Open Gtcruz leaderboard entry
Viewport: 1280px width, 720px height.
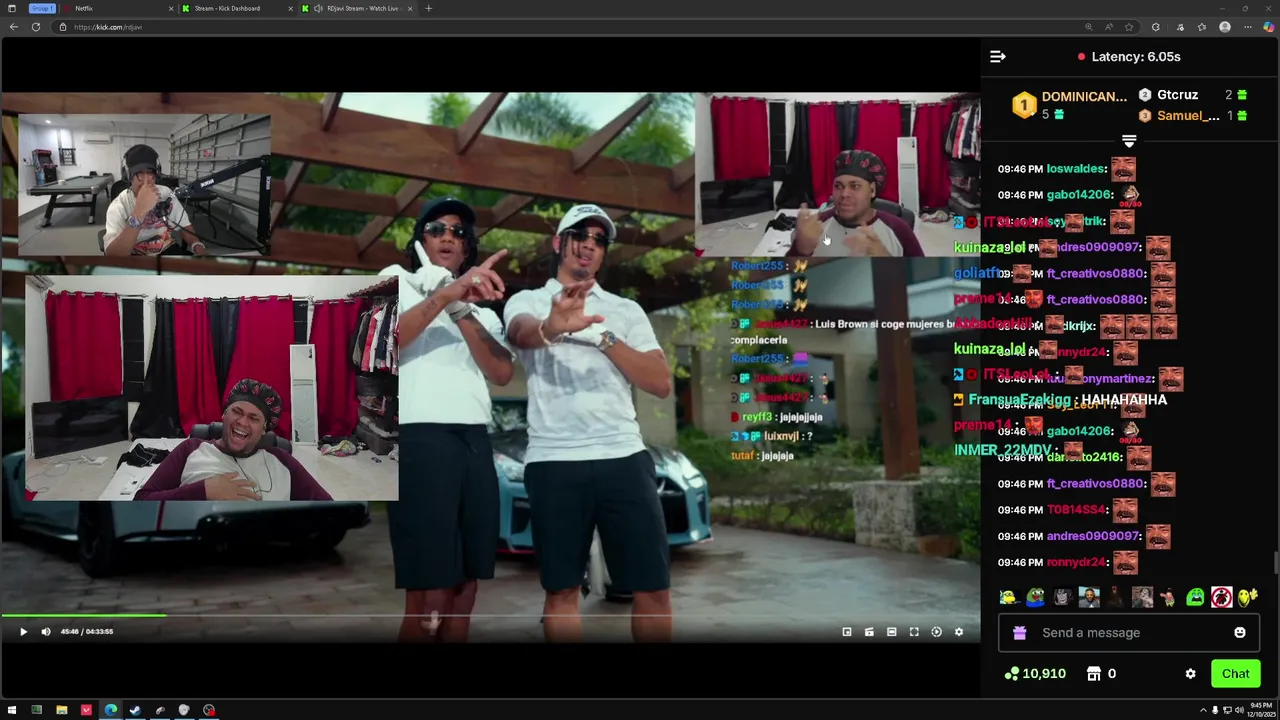coord(1193,95)
